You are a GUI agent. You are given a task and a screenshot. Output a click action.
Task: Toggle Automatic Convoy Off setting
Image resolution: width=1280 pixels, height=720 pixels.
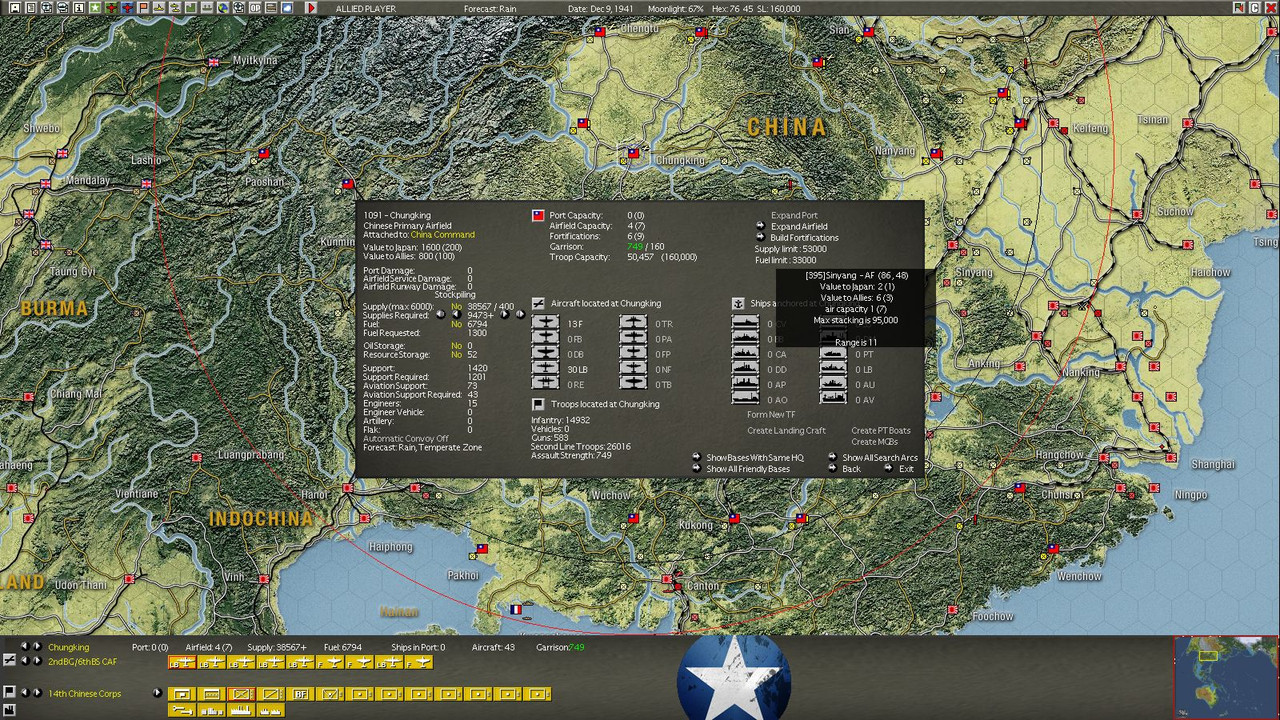pos(406,439)
